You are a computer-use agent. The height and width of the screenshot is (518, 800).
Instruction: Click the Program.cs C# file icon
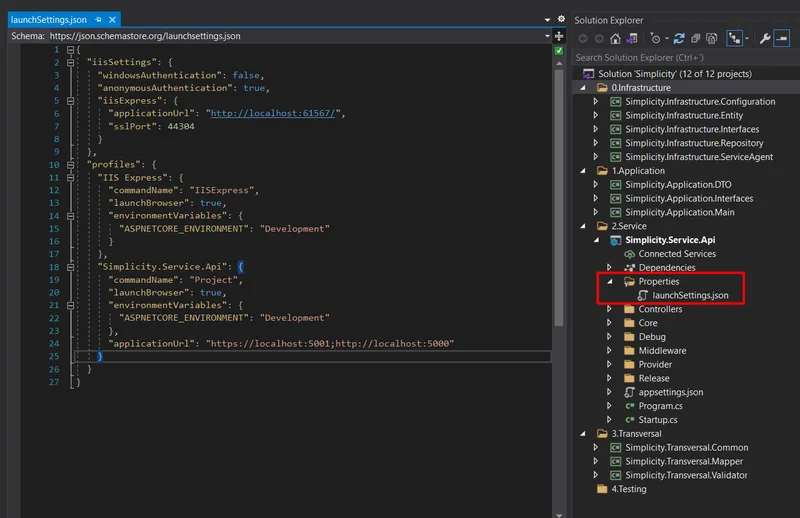[x=630, y=406]
